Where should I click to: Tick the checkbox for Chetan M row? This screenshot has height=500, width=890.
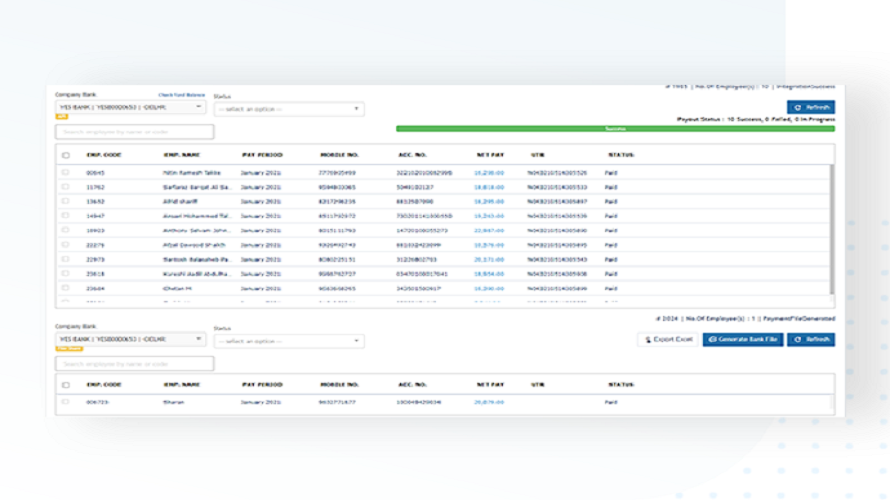[x=66, y=288]
